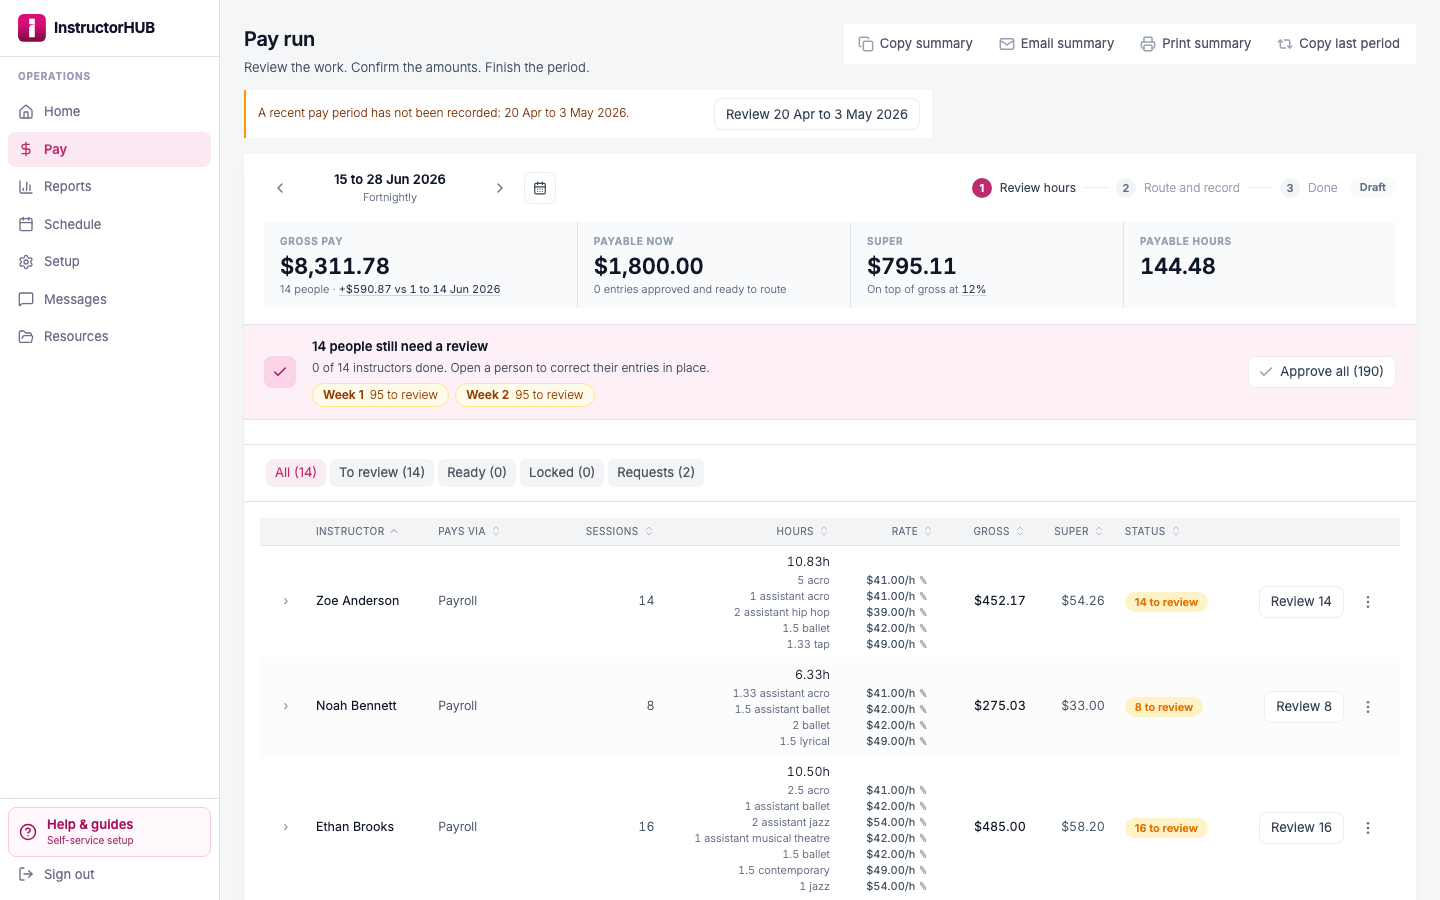1440x900 pixels.
Task: Select step 1 Review hours
Action: (1024, 188)
